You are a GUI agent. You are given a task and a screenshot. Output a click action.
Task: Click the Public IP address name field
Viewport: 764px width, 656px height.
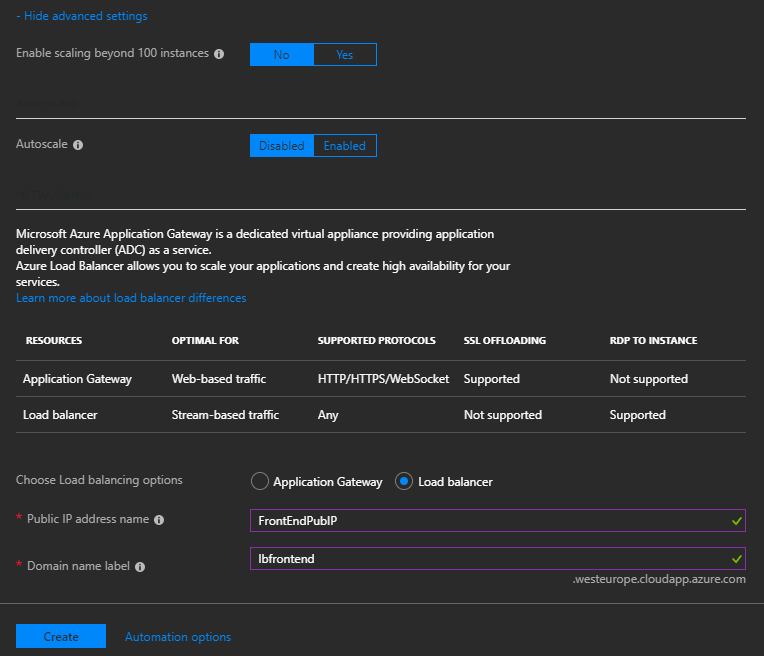(x=497, y=521)
